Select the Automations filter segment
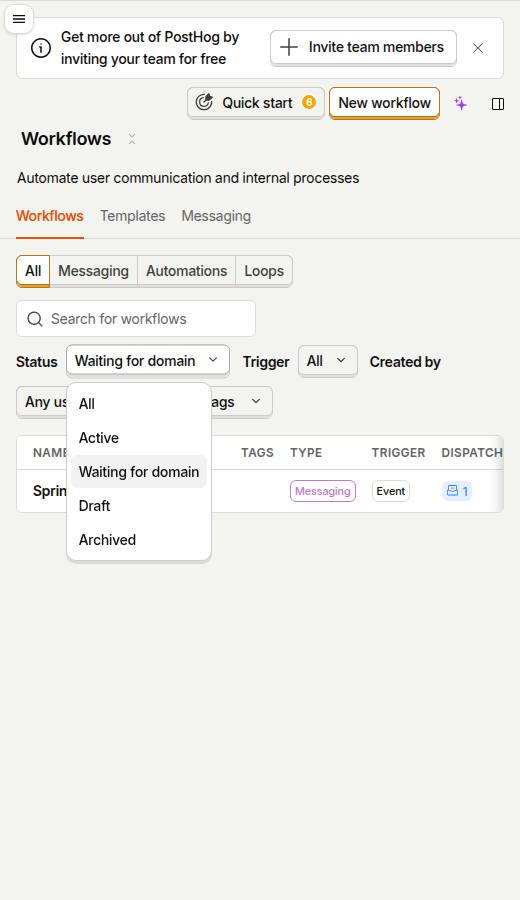 (x=187, y=271)
